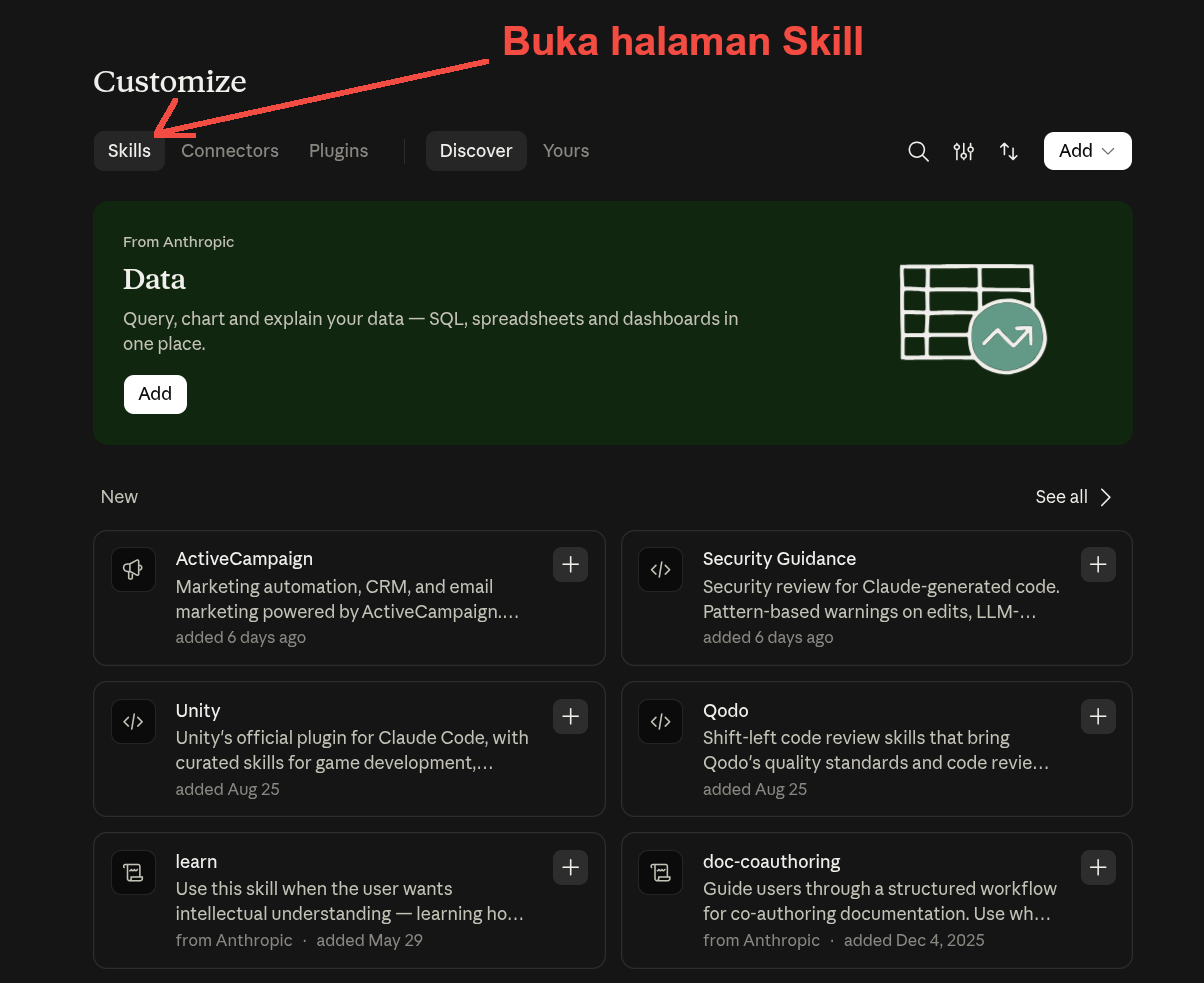Add the Data plugin from the Anthropic banner
Viewport: 1204px width, 983px height.
tap(155, 394)
